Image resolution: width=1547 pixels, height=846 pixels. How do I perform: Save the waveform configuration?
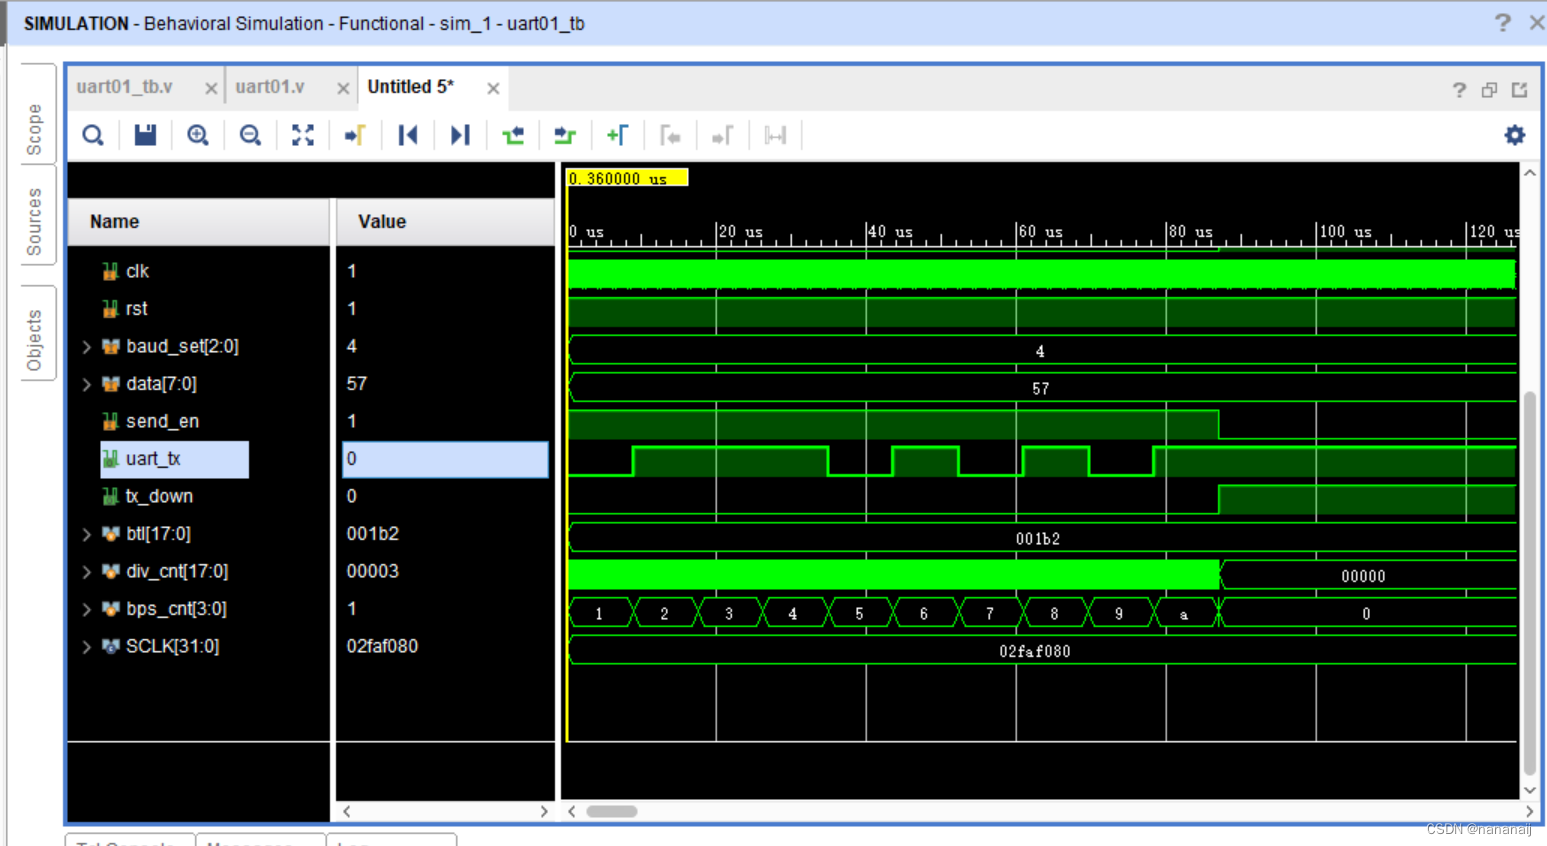click(145, 135)
